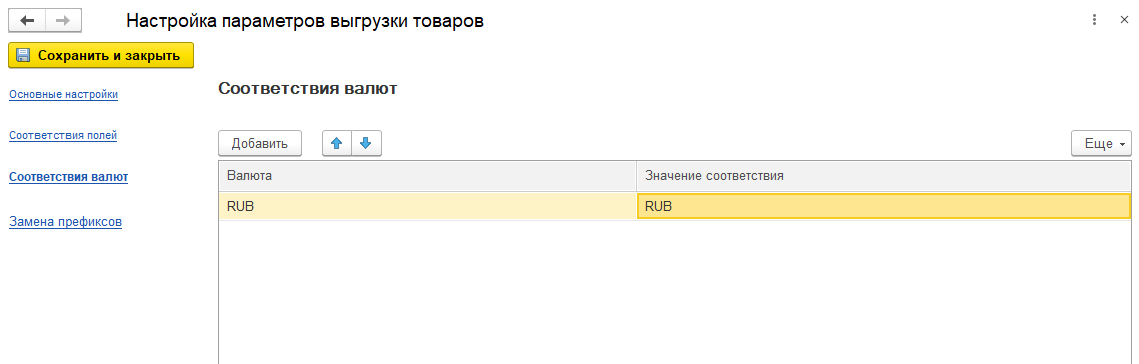Select the Соответствия валют section
1139x364 pixels.
click(69, 177)
